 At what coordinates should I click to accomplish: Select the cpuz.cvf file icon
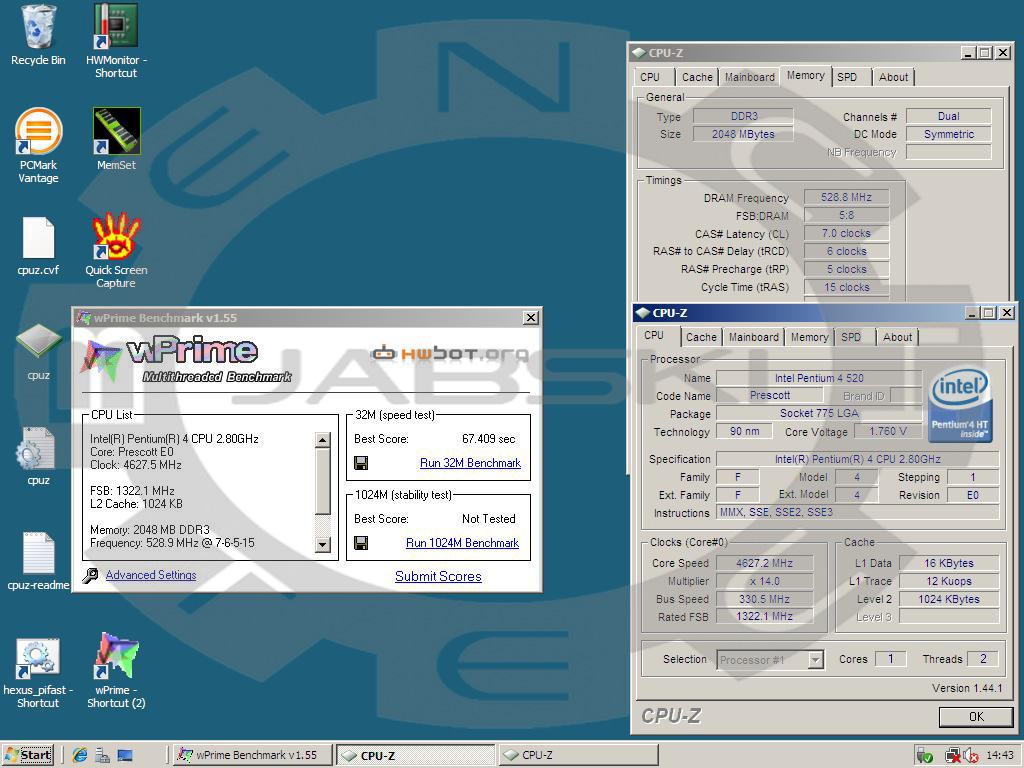point(39,238)
